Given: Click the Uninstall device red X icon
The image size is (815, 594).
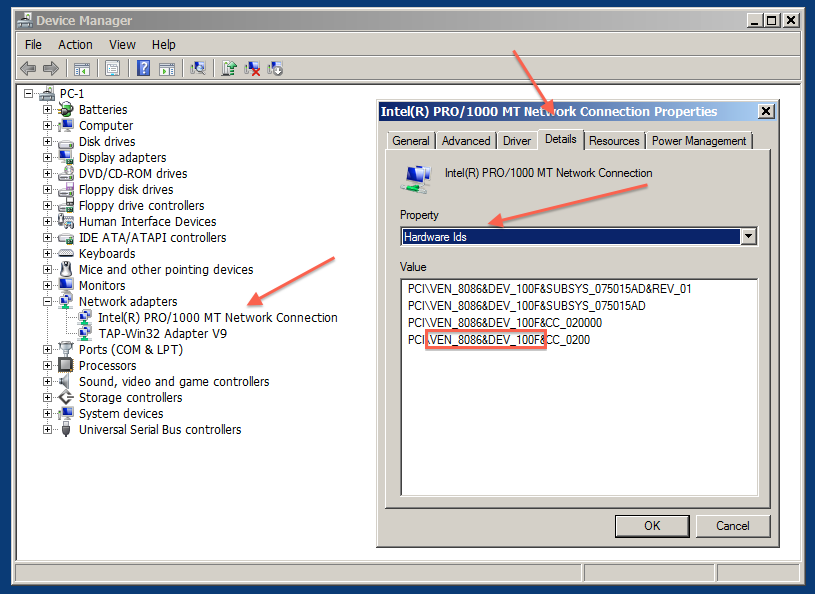Looking at the screenshot, I should [252, 68].
